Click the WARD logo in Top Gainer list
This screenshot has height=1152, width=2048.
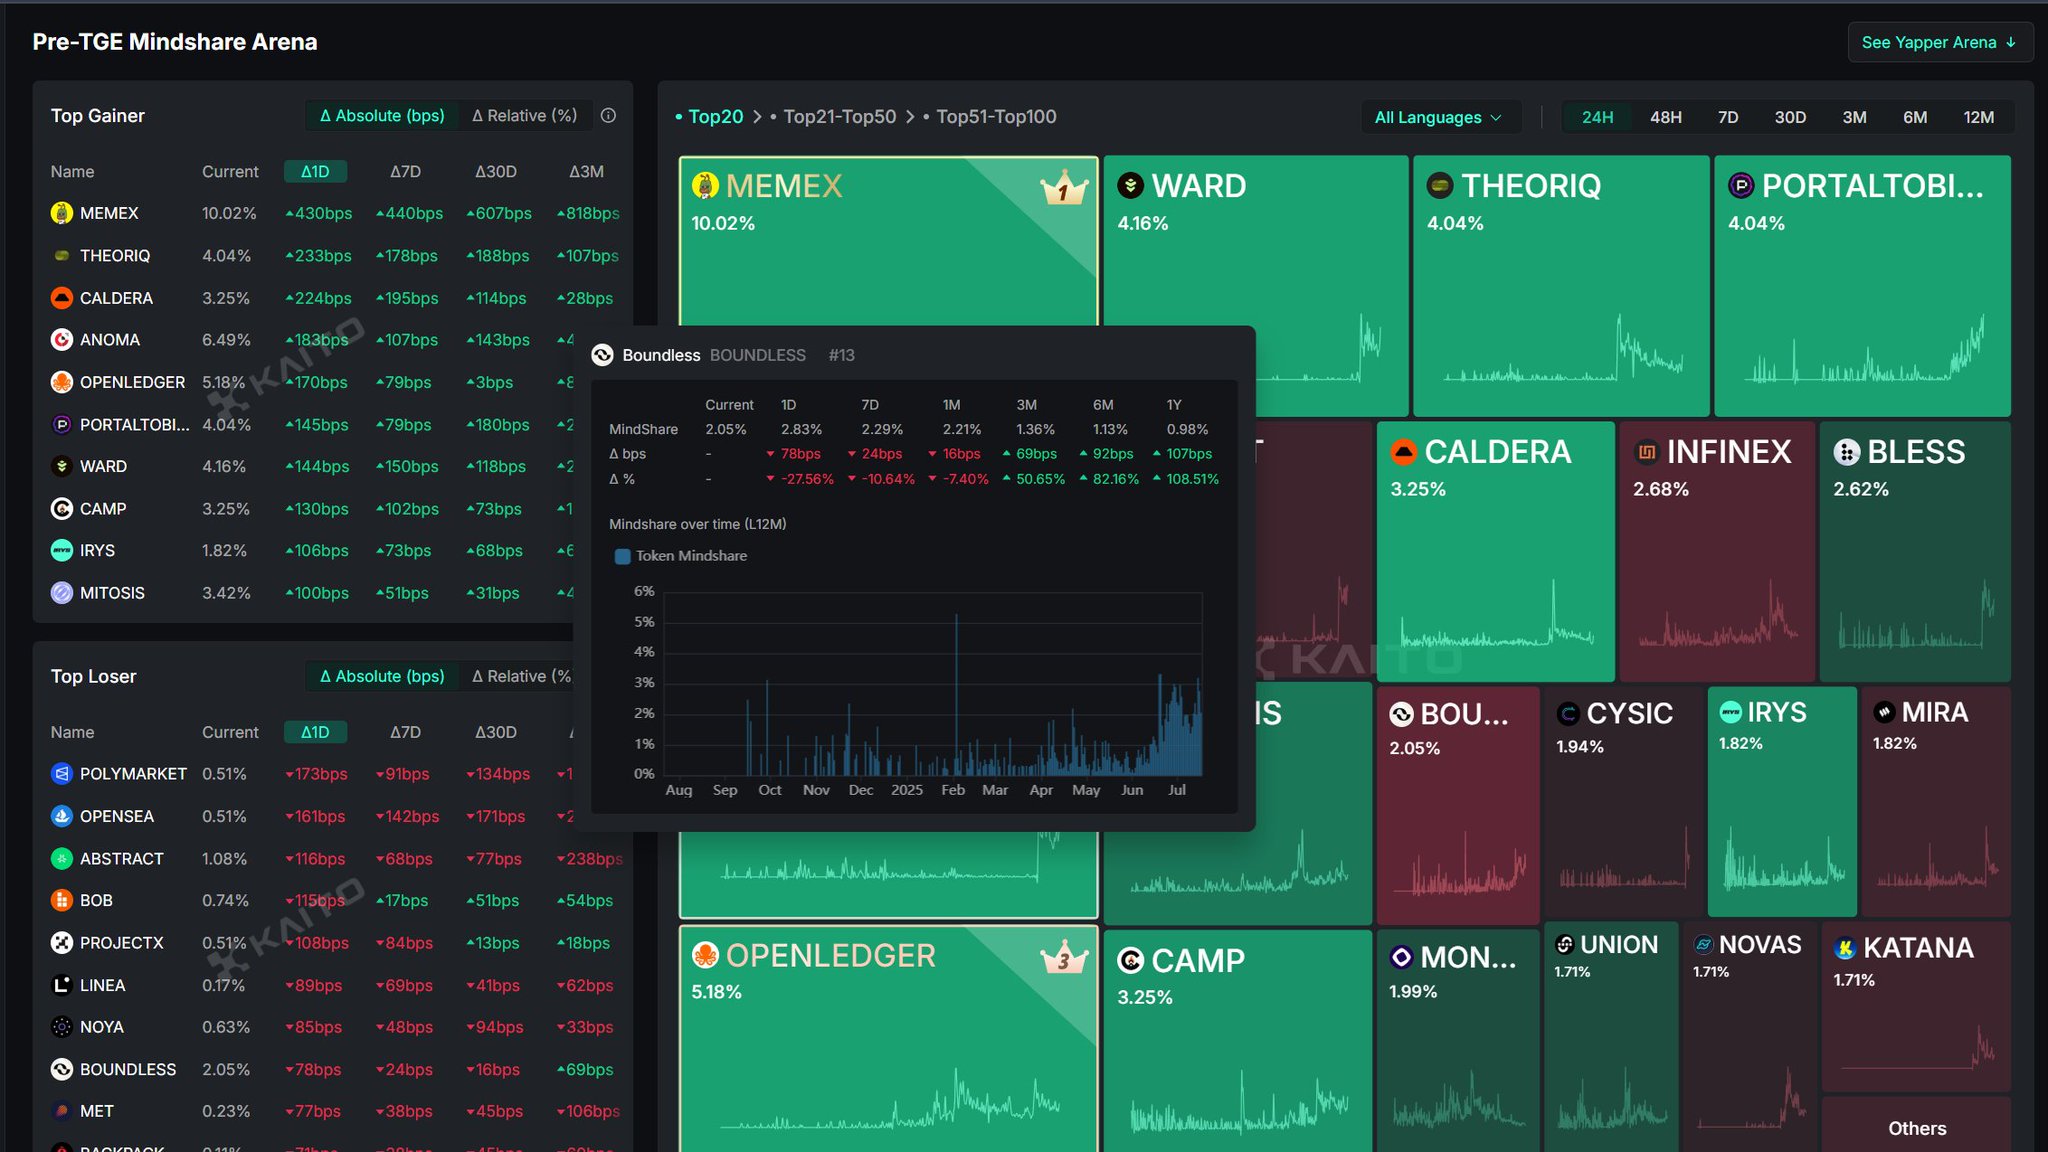pyautogui.click(x=62, y=466)
